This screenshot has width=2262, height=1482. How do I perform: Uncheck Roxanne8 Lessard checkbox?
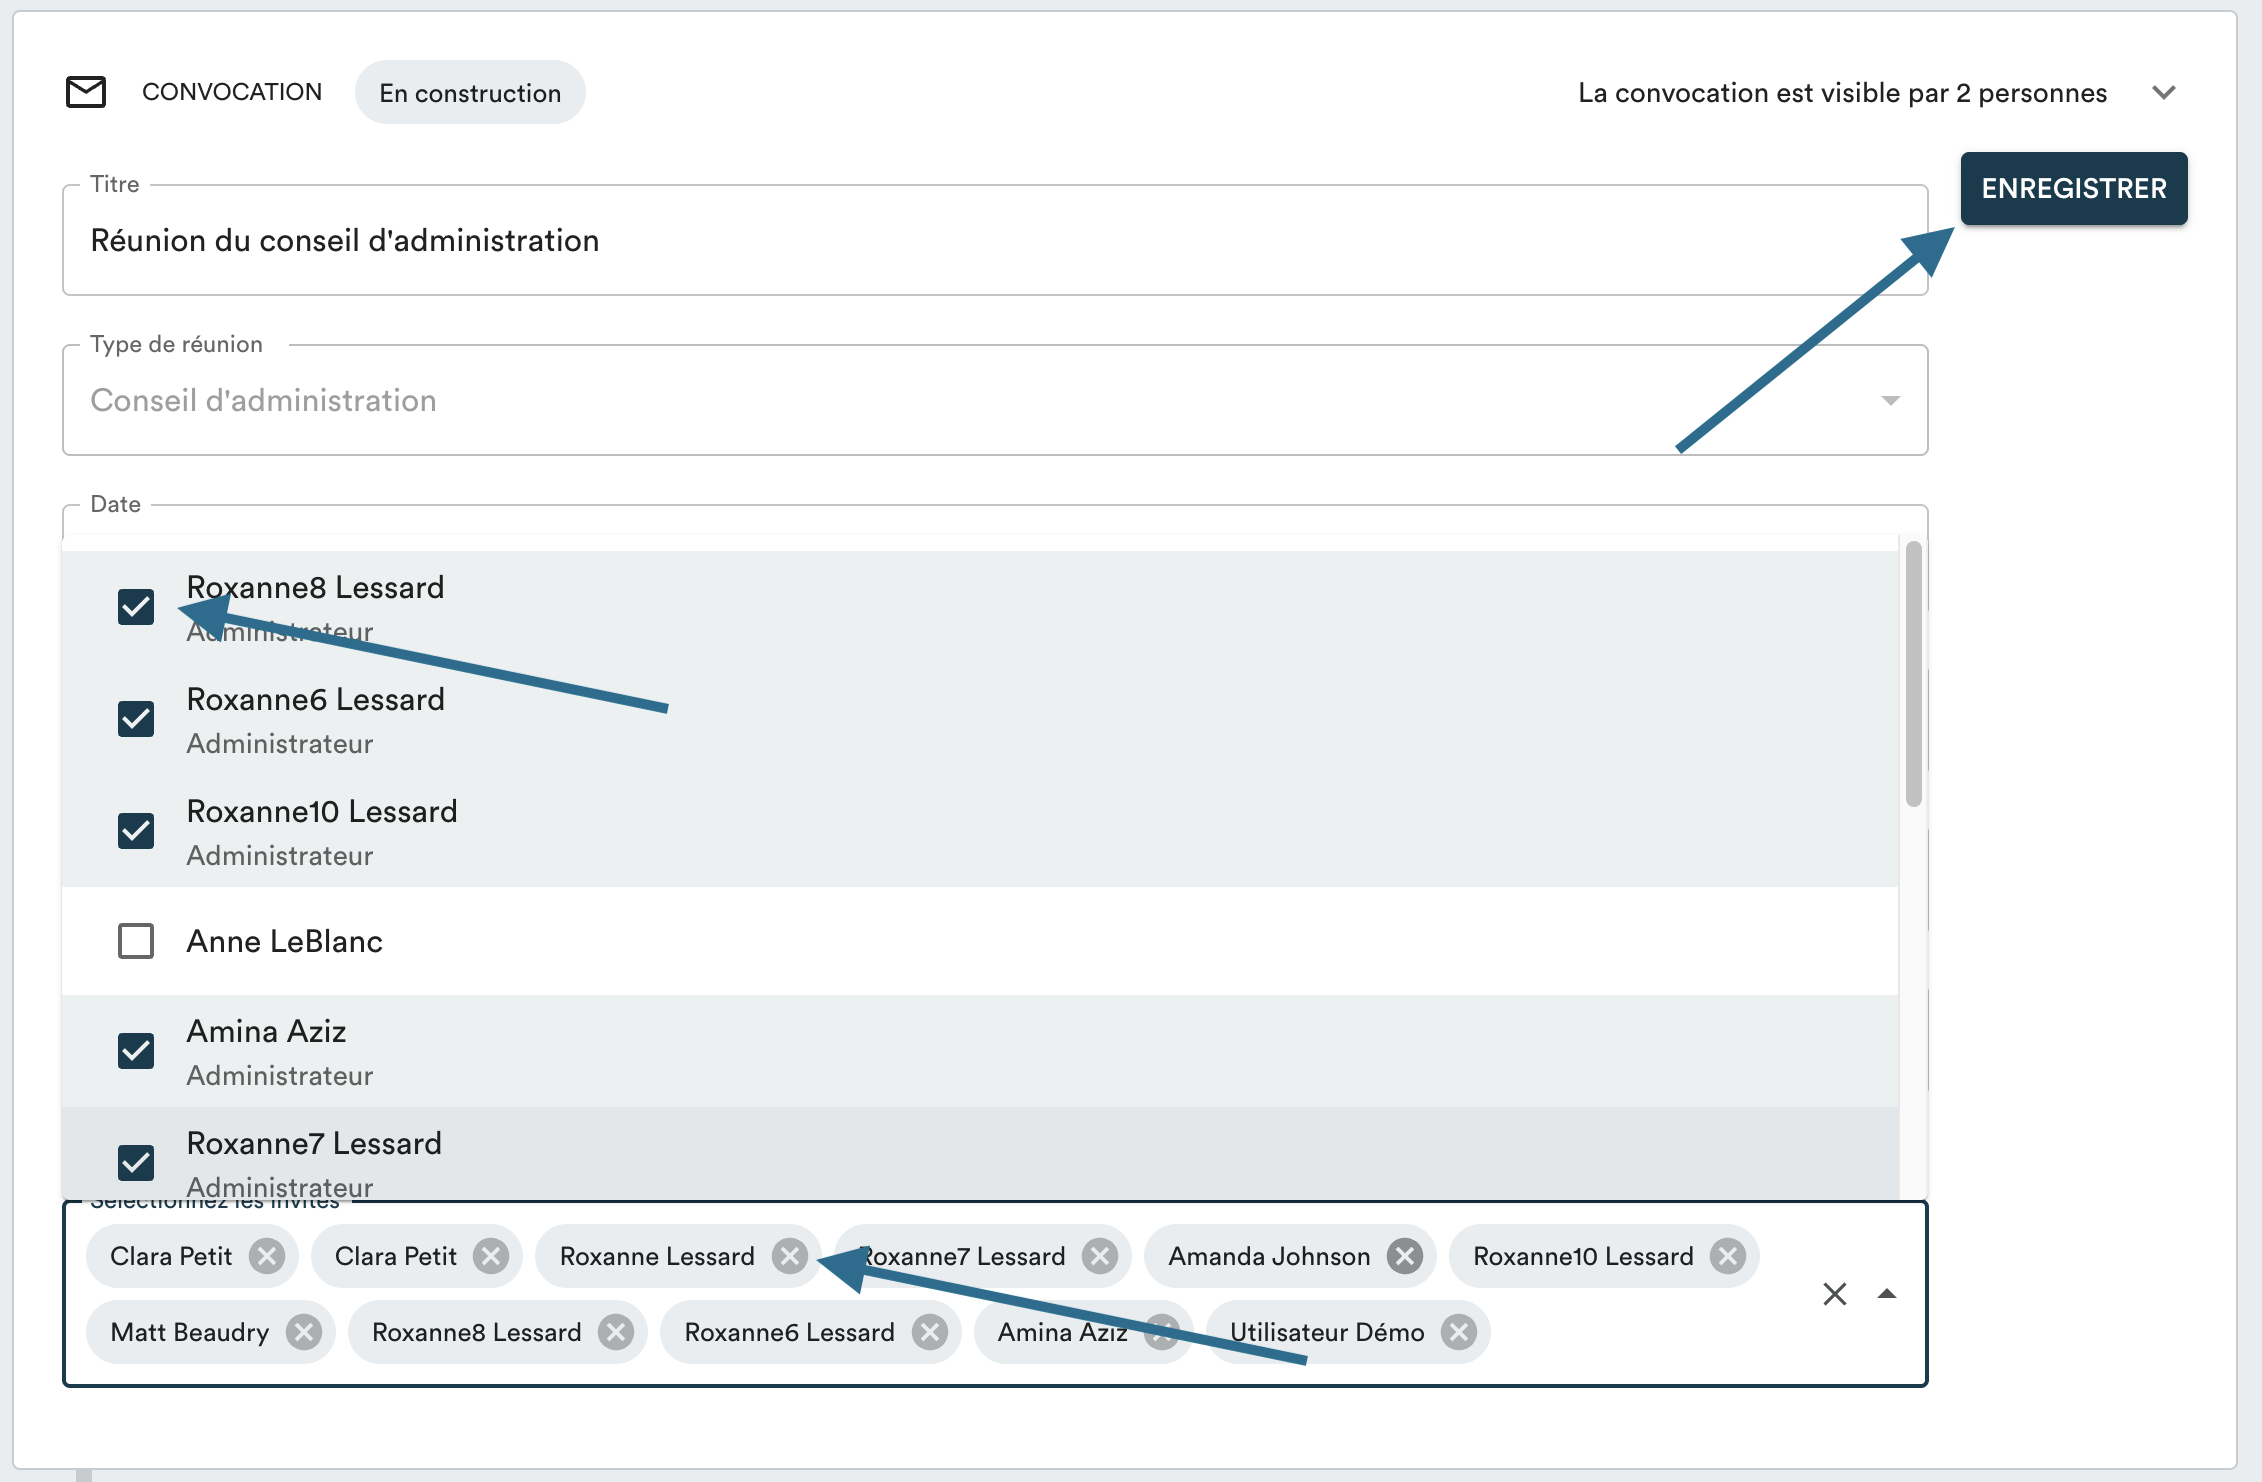(136, 607)
